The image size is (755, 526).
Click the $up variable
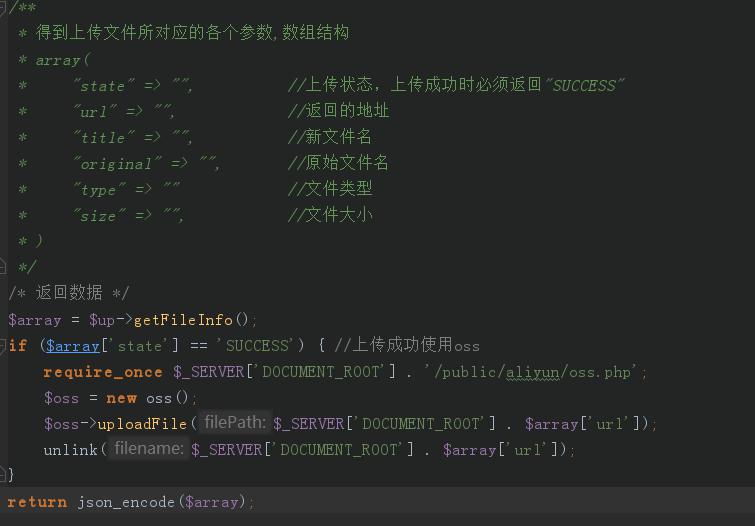101,320
